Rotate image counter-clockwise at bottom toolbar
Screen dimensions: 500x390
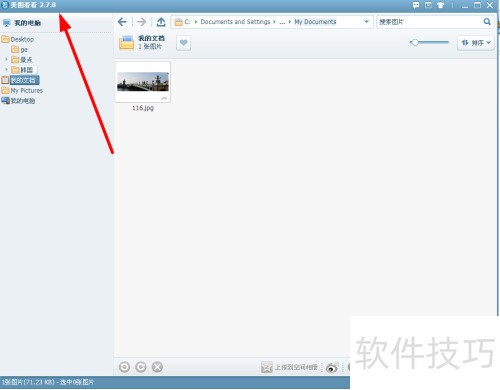[124, 367]
